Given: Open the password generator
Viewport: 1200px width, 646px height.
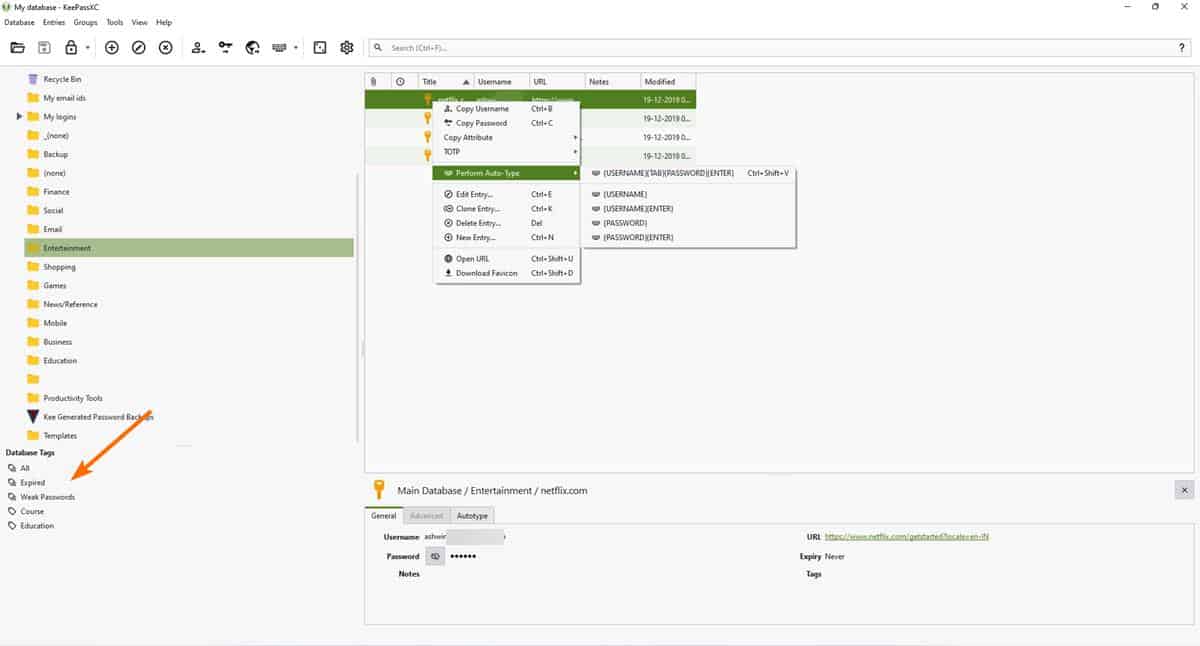Looking at the screenshot, I should point(320,47).
